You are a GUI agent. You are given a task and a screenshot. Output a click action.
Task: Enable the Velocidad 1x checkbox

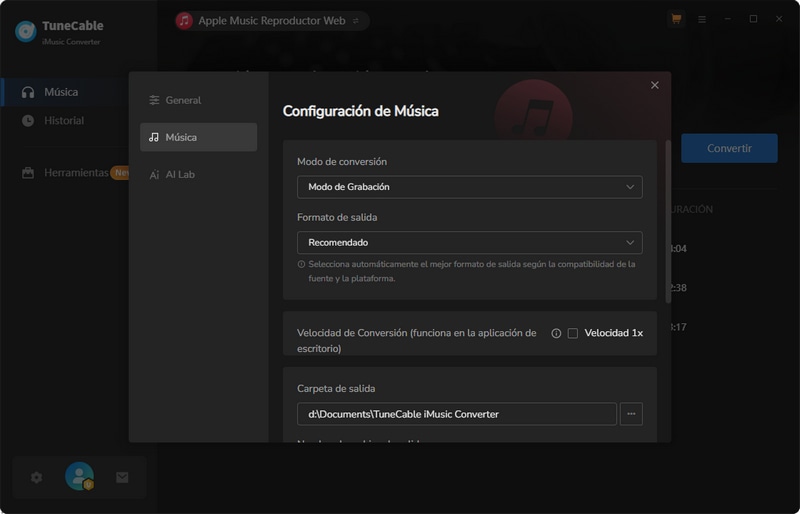coord(573,333)
